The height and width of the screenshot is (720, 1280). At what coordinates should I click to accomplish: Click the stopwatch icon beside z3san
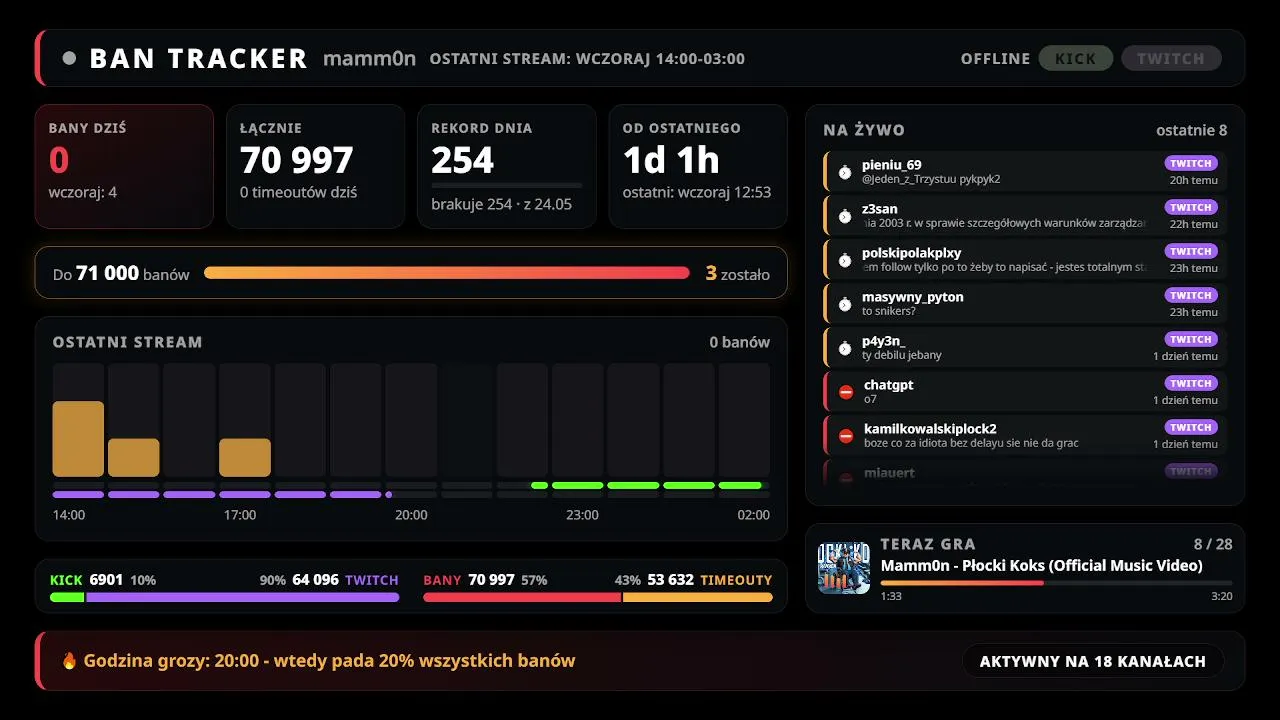coord(845,216)
